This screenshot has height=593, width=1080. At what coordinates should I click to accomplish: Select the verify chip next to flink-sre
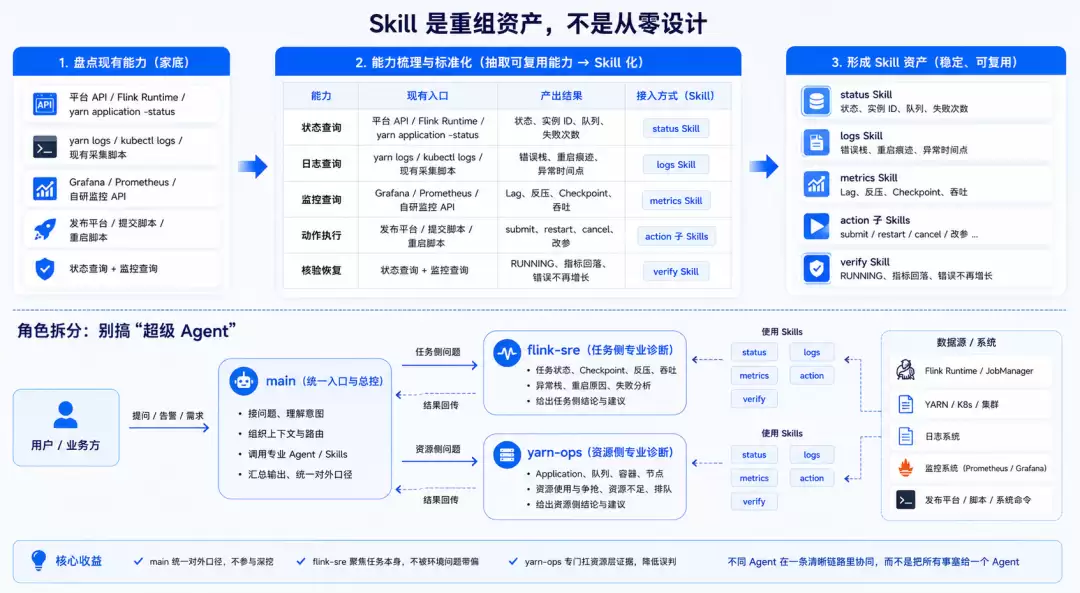click(754, 399)
